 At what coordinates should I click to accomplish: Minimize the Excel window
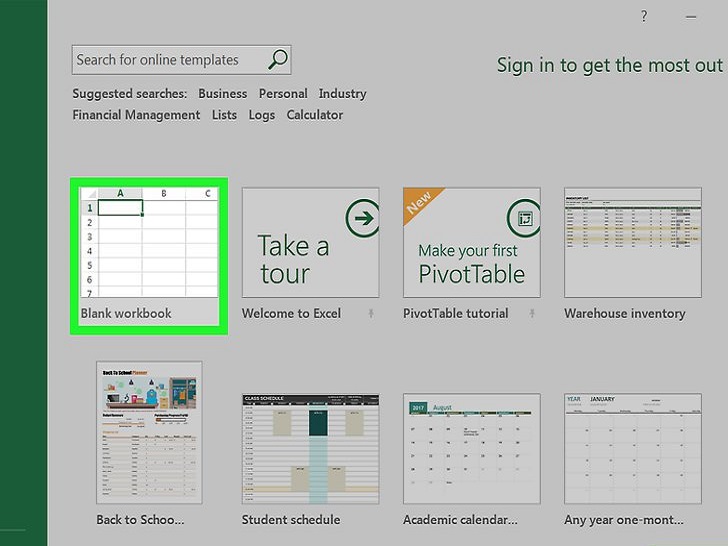691,17
